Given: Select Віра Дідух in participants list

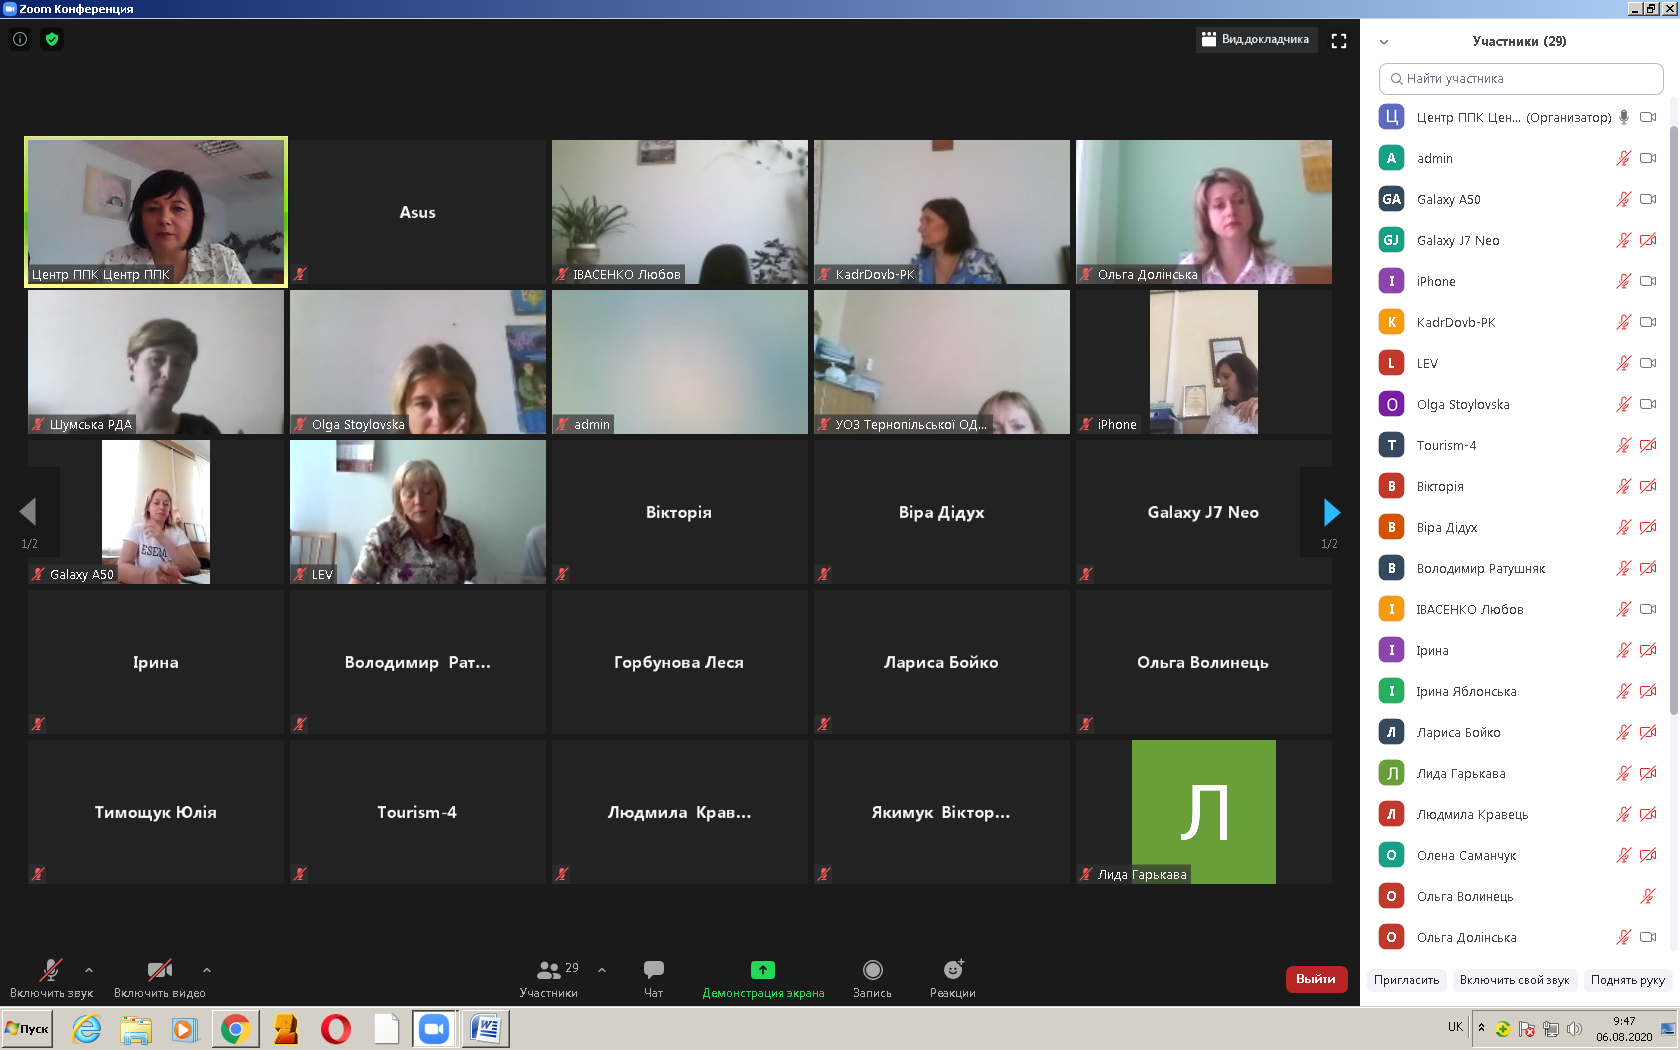Looking at the screenshot, I should (x=1519, y=527).
